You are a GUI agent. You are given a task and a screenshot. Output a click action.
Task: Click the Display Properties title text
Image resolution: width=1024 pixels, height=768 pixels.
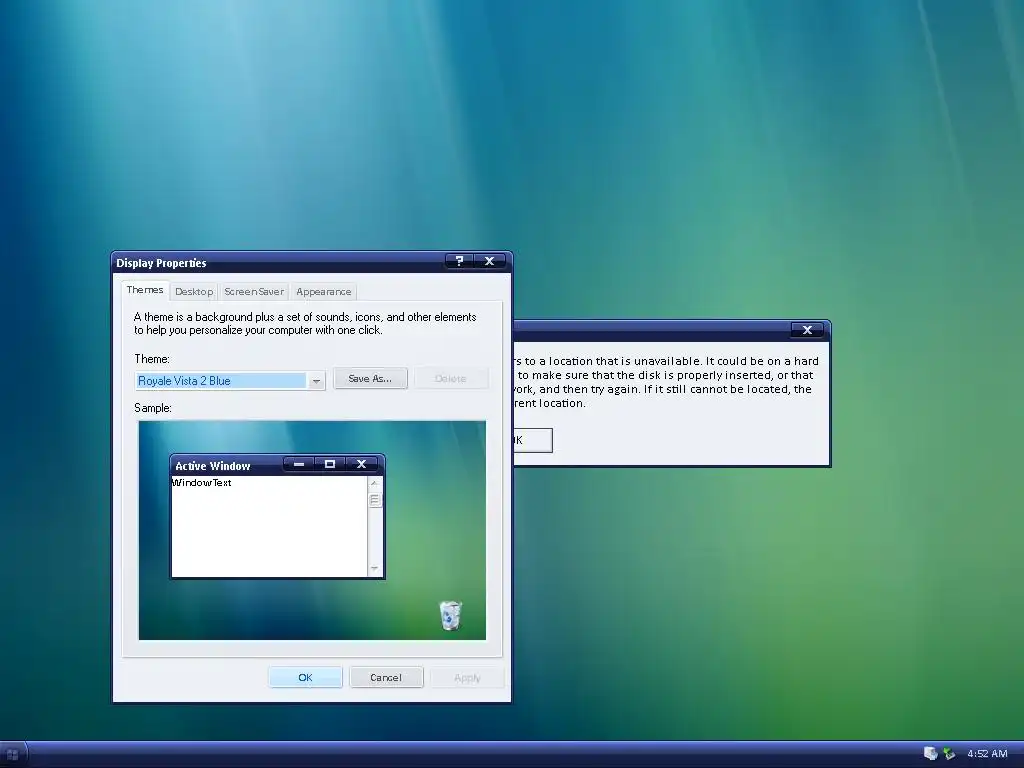[161, 263]
